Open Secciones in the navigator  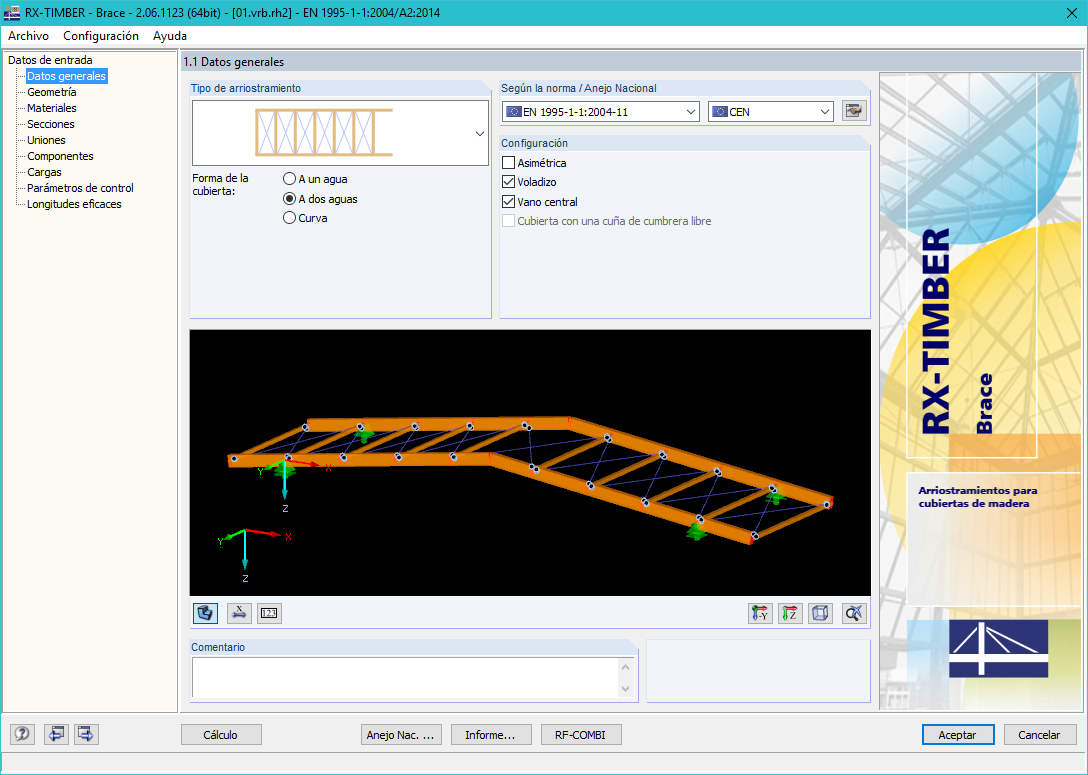pos(51,124)
